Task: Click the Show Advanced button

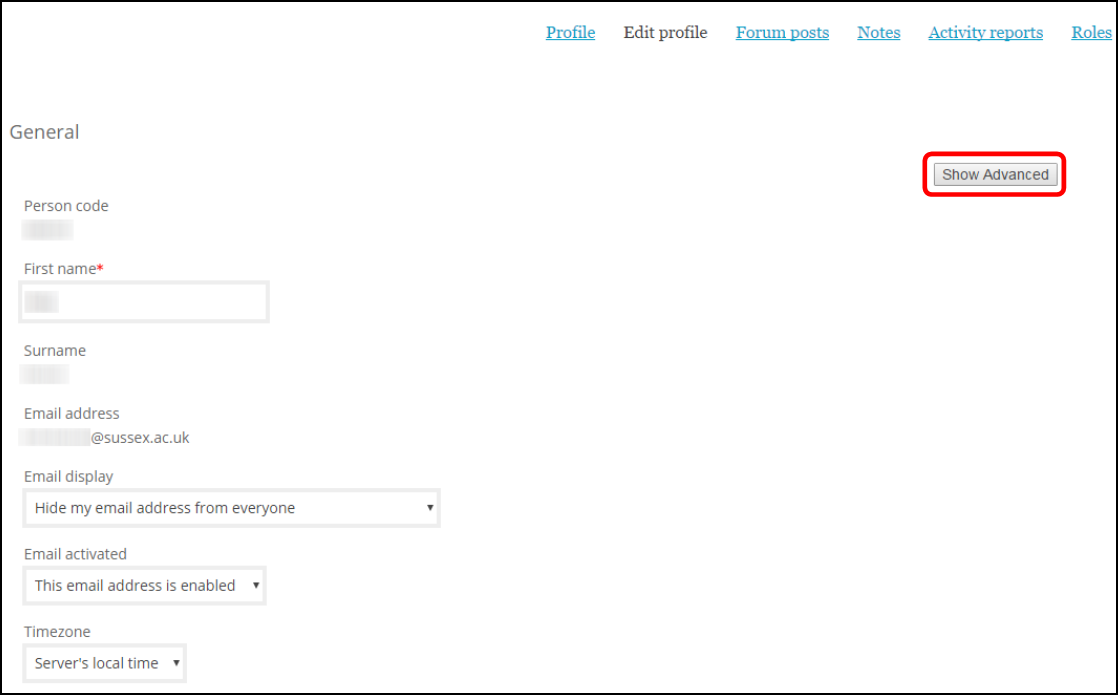Action: click(995, 175)
